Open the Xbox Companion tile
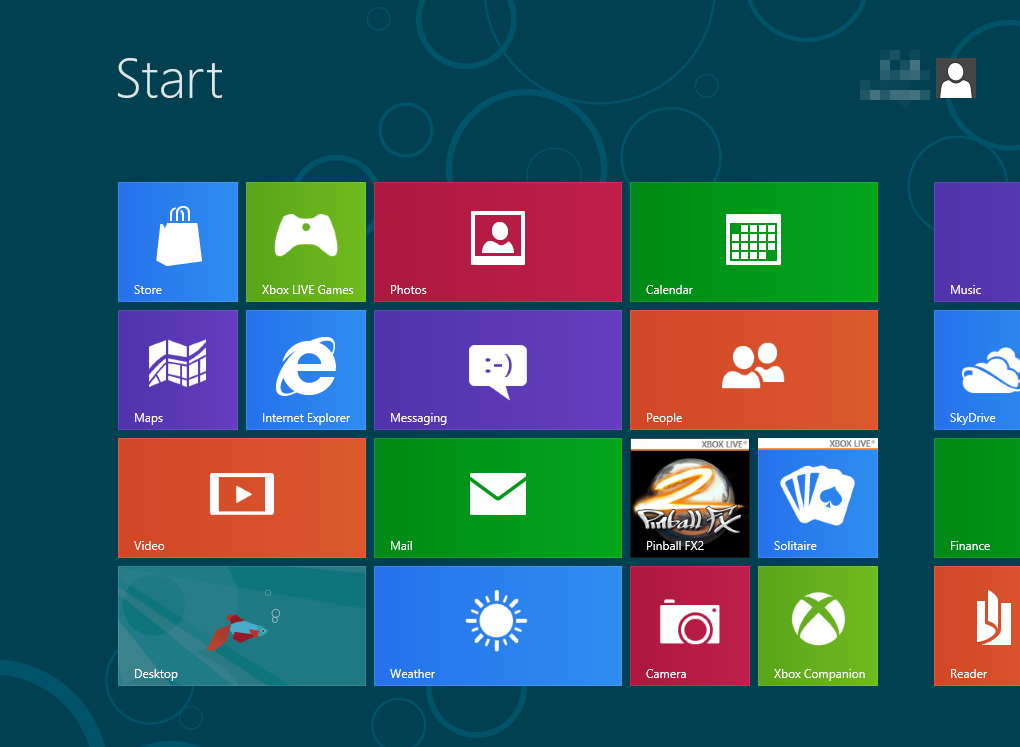Image resolution: width=1020 pixels, height=747 pixels. point(818,626)
